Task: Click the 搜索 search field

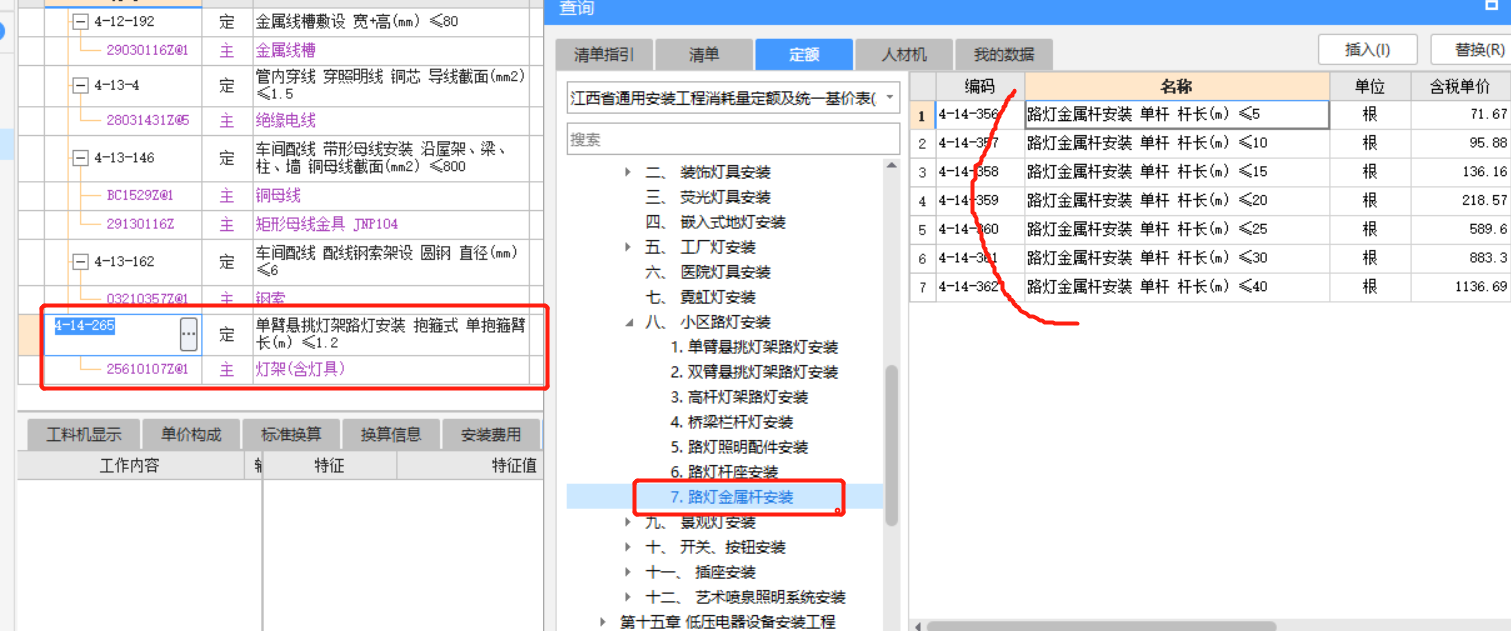Action: [733, 139]
